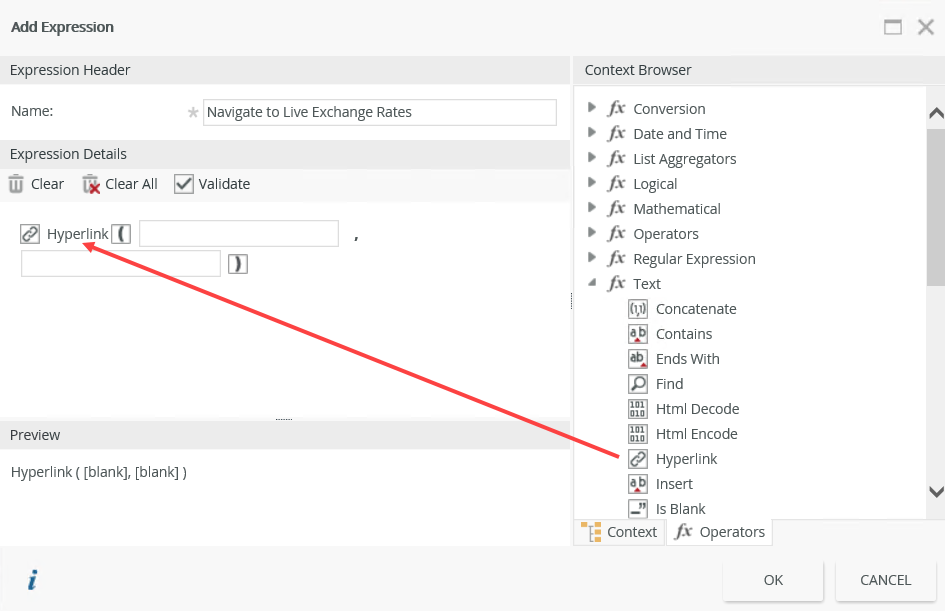Viewport: 945px width, 611px height.
Task: Select the Hyperlink chain icon in Expression Details
Action: pyautogui.click(x=30, y=234)
